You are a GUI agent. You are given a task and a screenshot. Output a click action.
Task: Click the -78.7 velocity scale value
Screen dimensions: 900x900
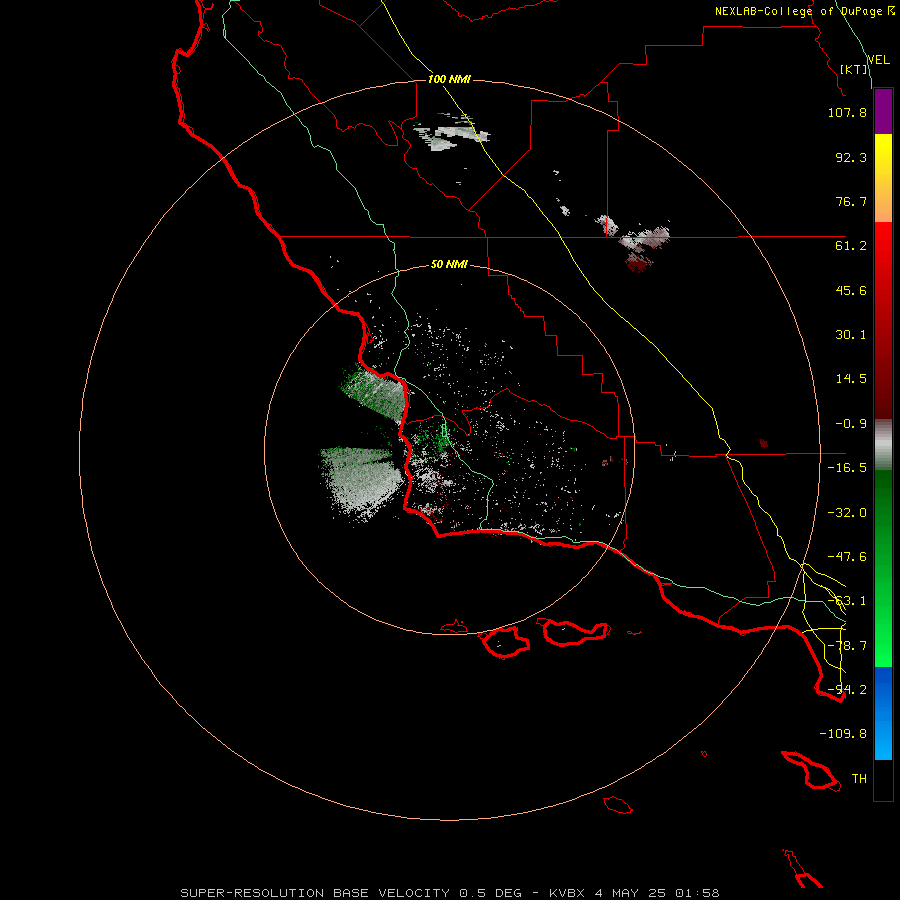(x=847, y=646)
